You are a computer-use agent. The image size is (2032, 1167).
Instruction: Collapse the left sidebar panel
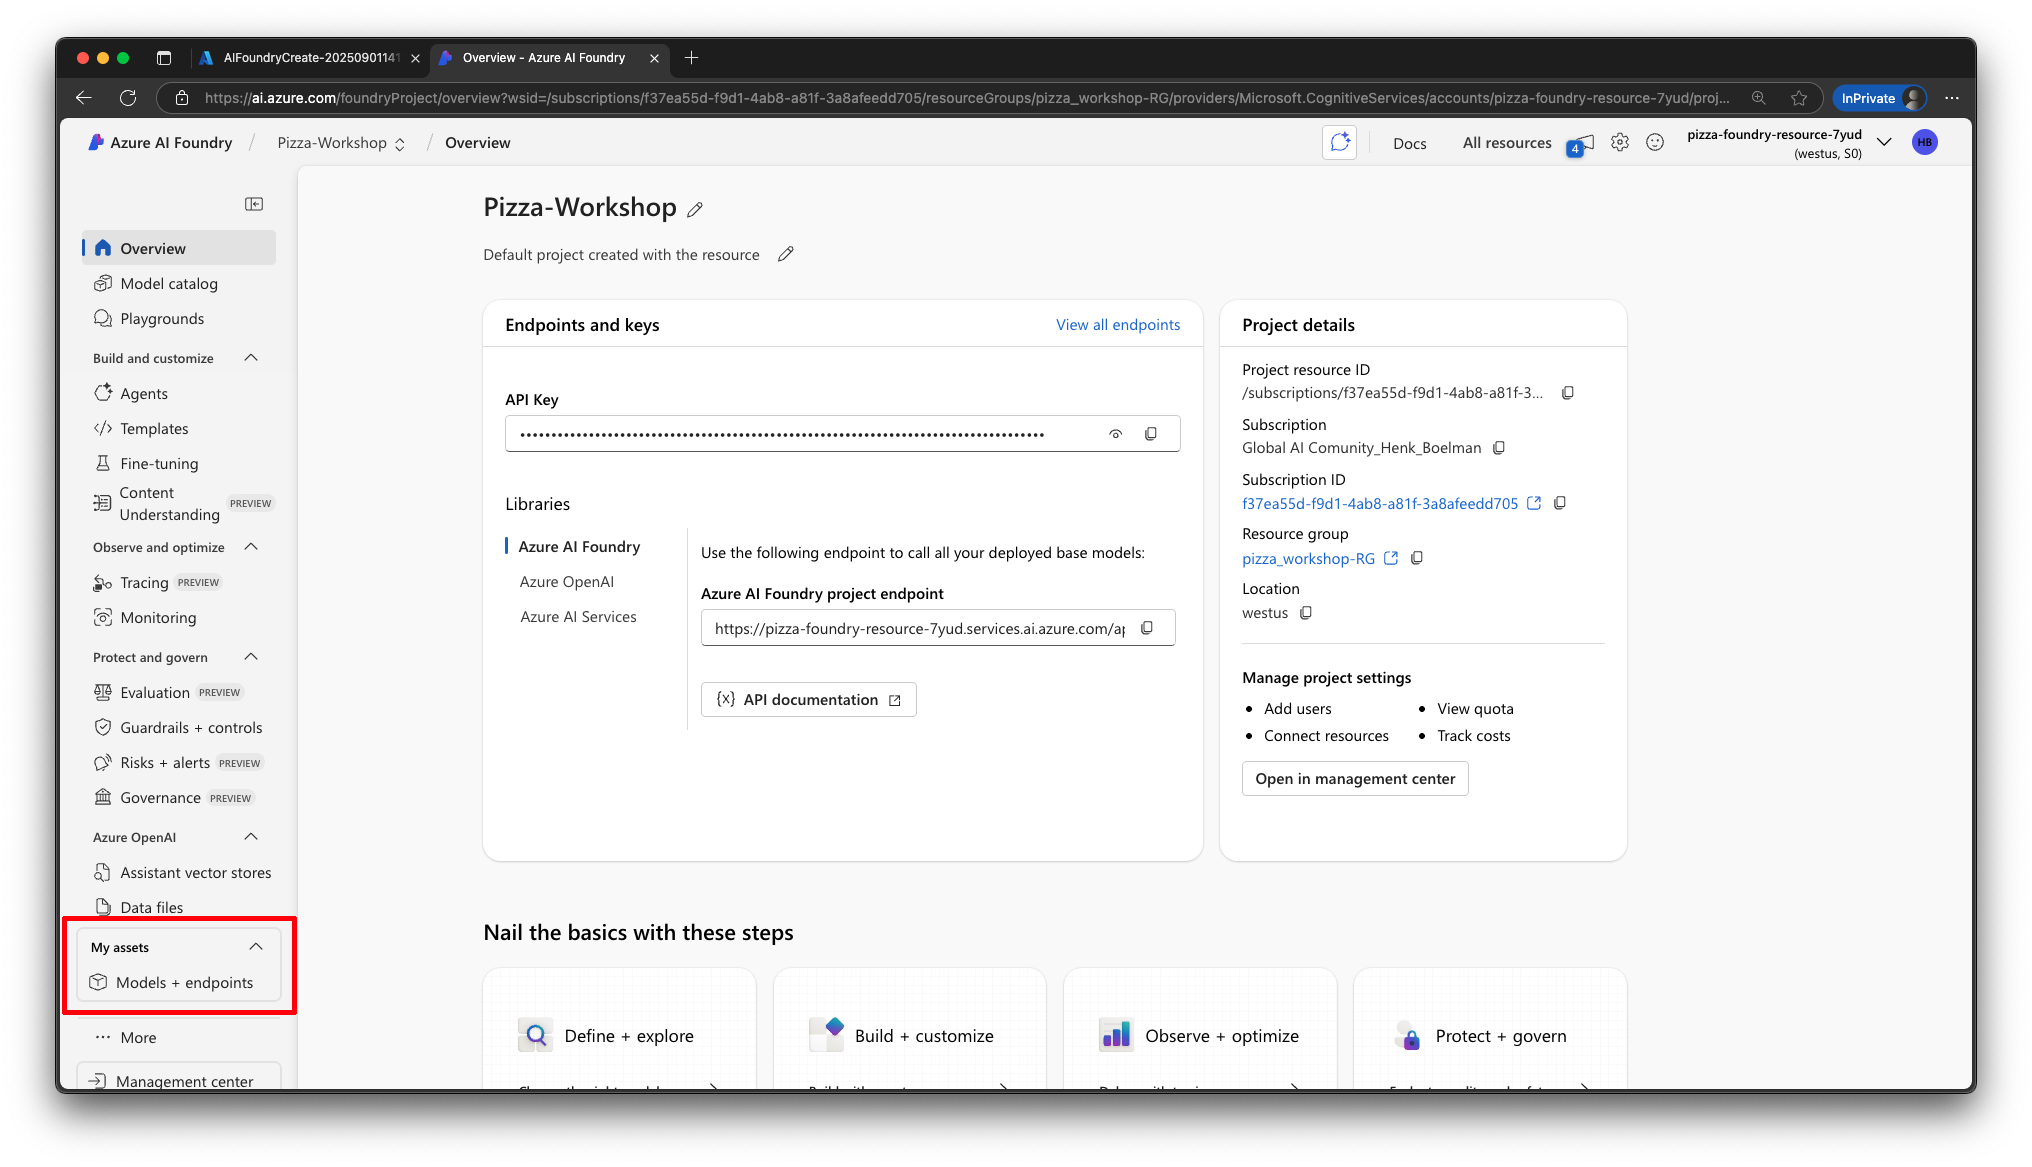point(254,204)
